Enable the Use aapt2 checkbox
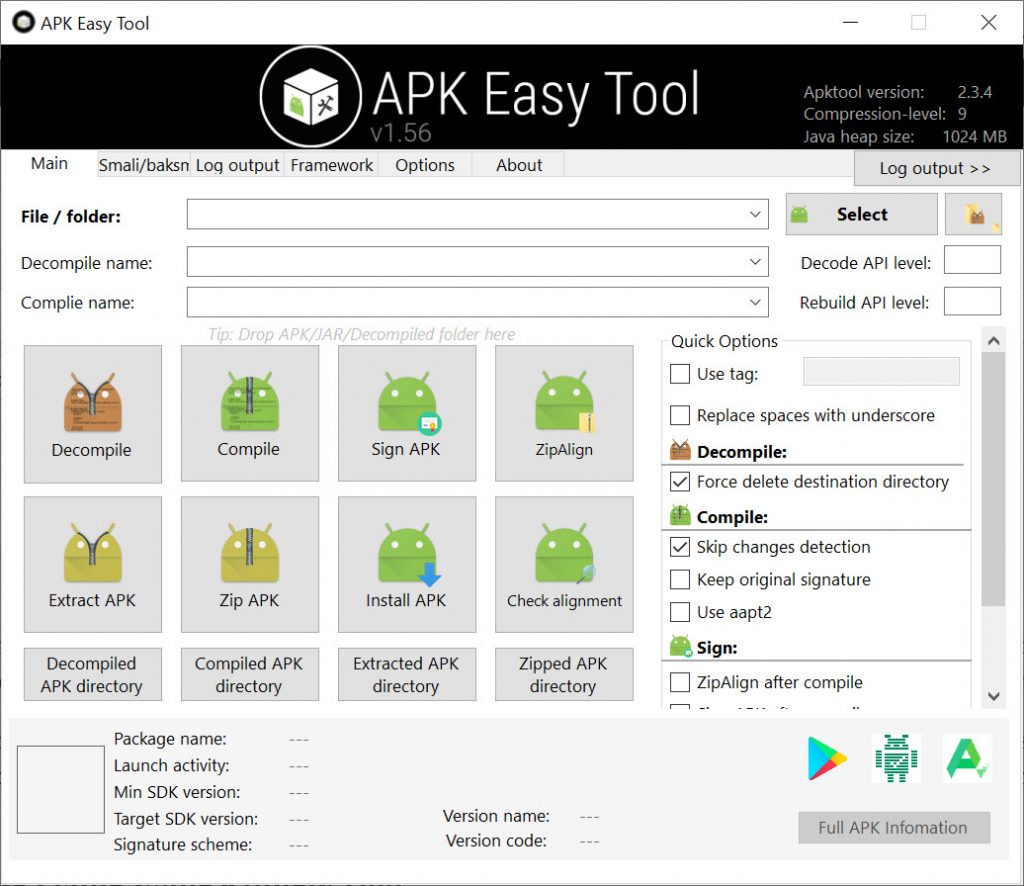The width and height of the screenshot is (1024, 886). (x=680, y=612)
